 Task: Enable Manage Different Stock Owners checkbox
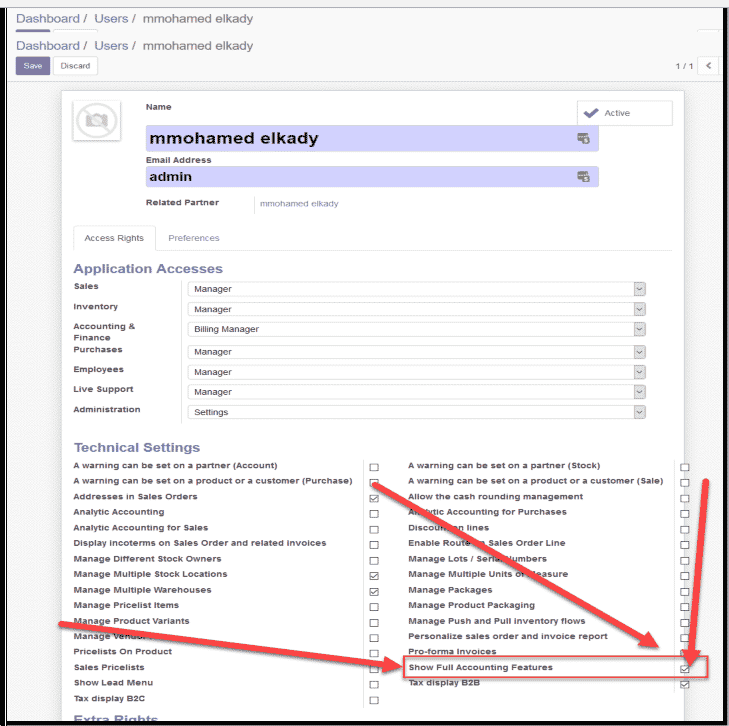pyautogui.click(x=374, y=561)
